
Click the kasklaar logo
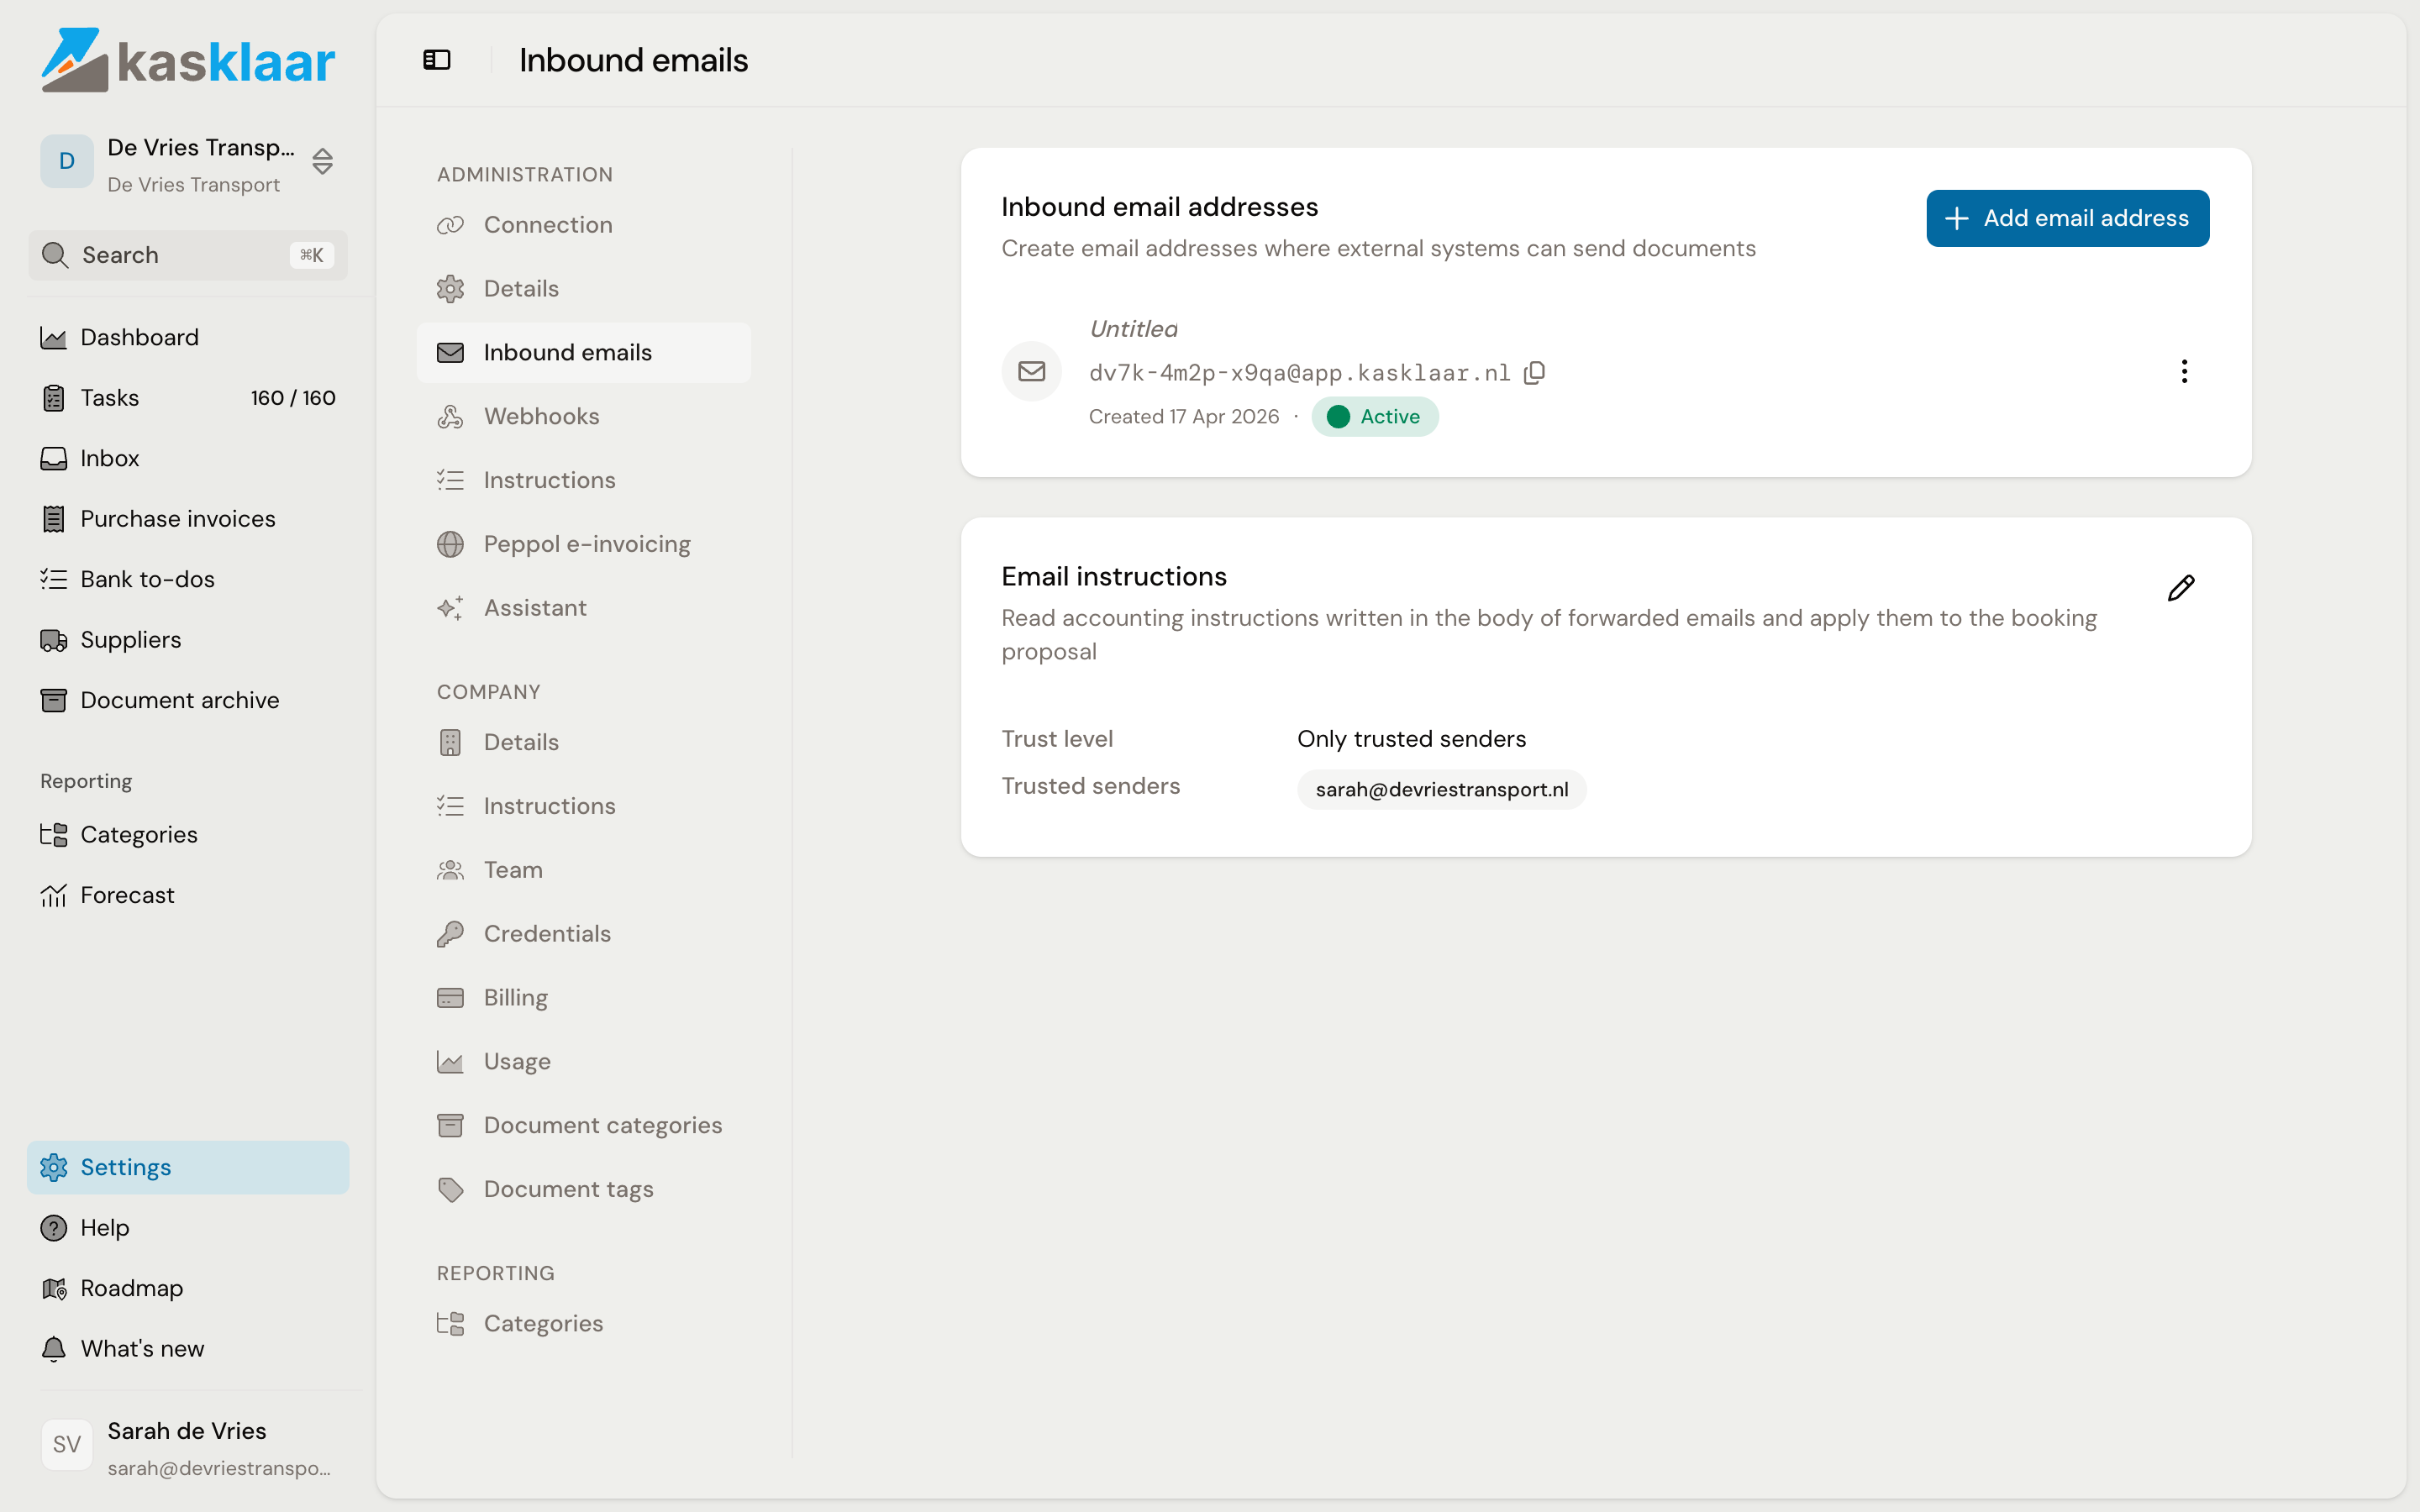[x=188, y=60]
